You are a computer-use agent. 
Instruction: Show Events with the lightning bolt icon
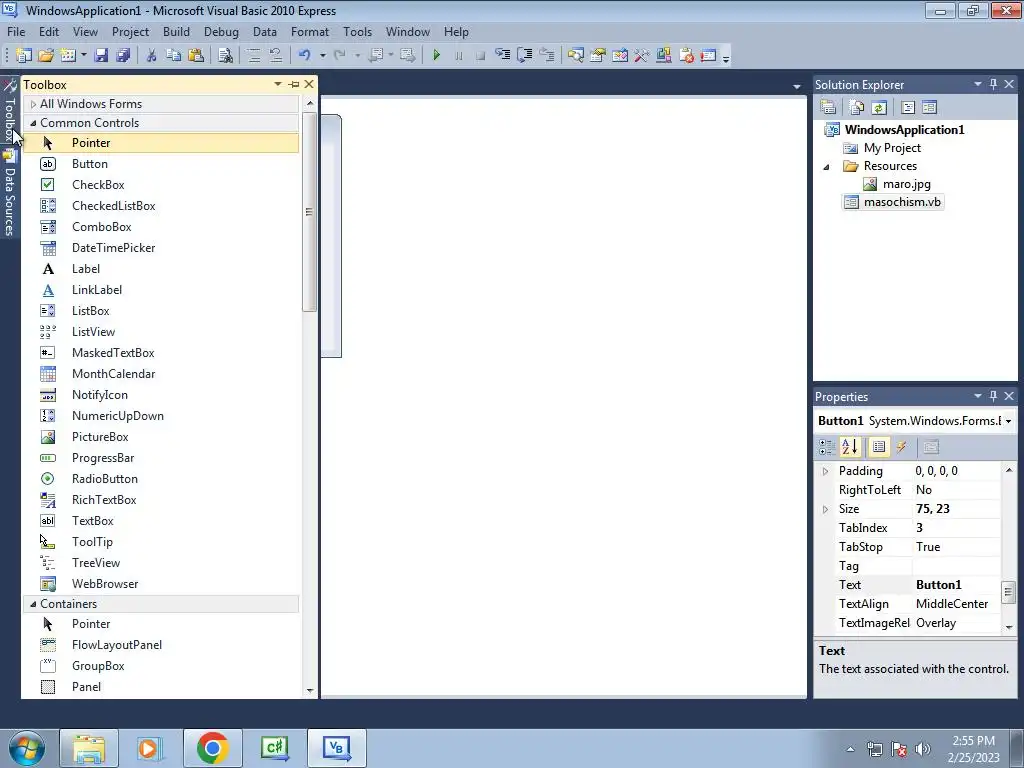901,447
